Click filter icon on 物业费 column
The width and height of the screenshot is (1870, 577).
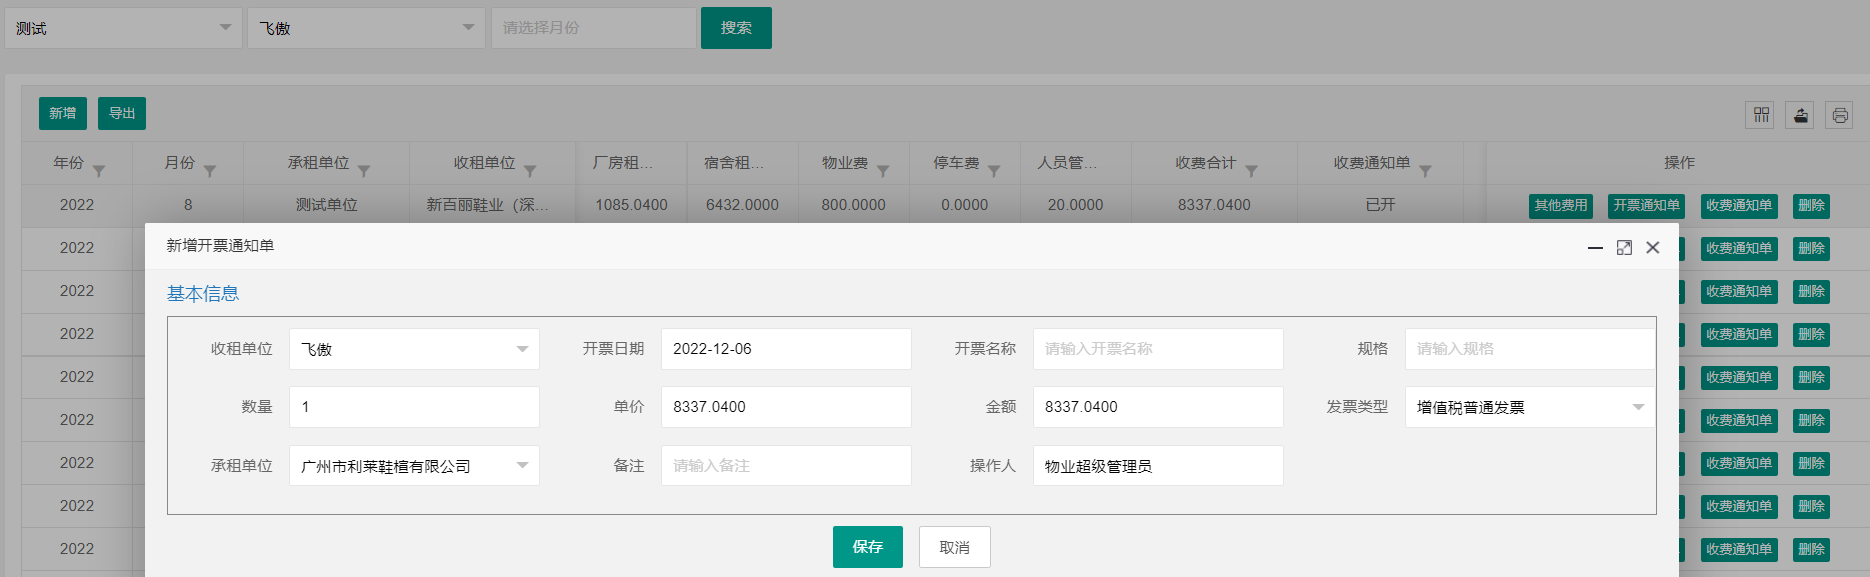(x=883, y=171)
